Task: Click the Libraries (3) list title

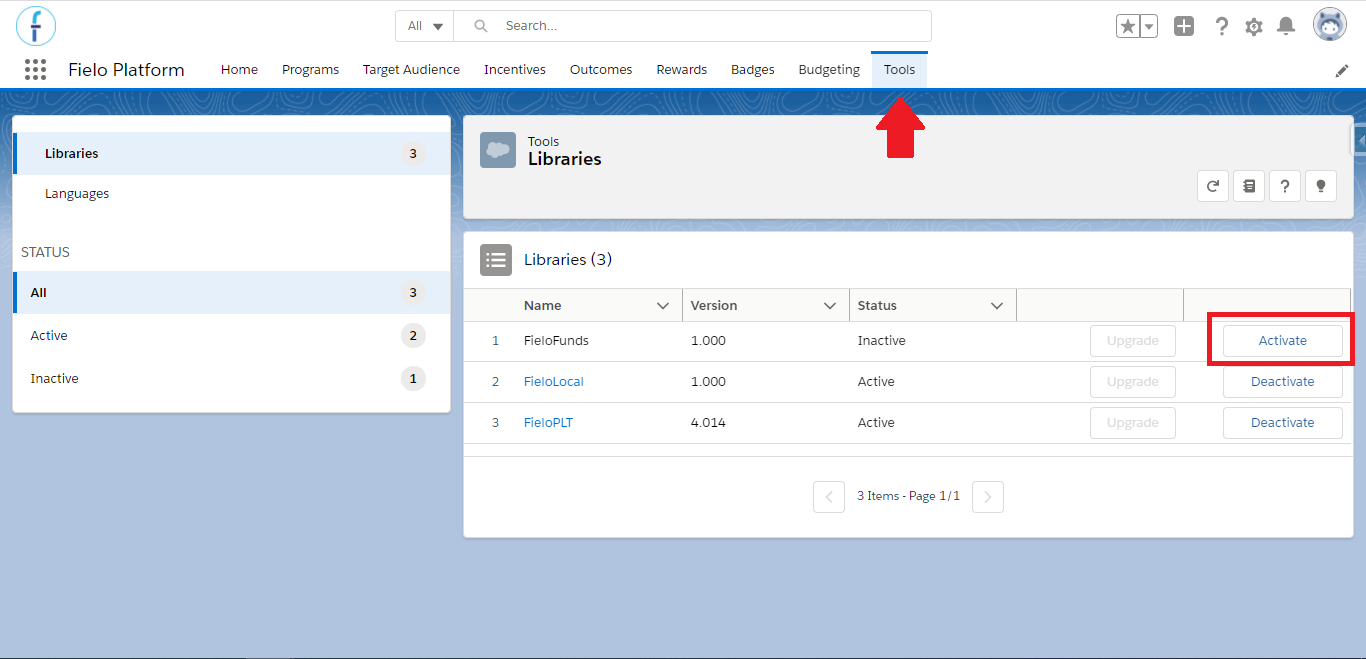Action: tap(568, 260)
